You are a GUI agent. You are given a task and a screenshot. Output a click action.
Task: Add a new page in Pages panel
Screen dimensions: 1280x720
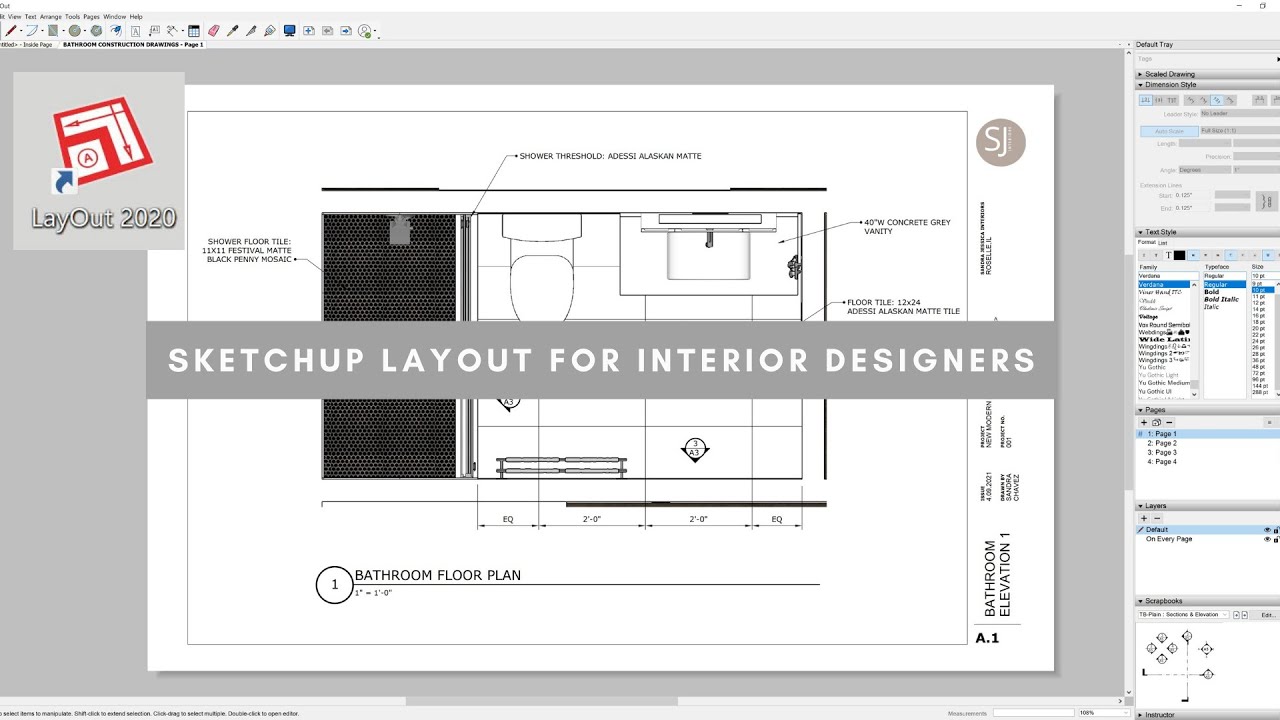[1144, 423]
